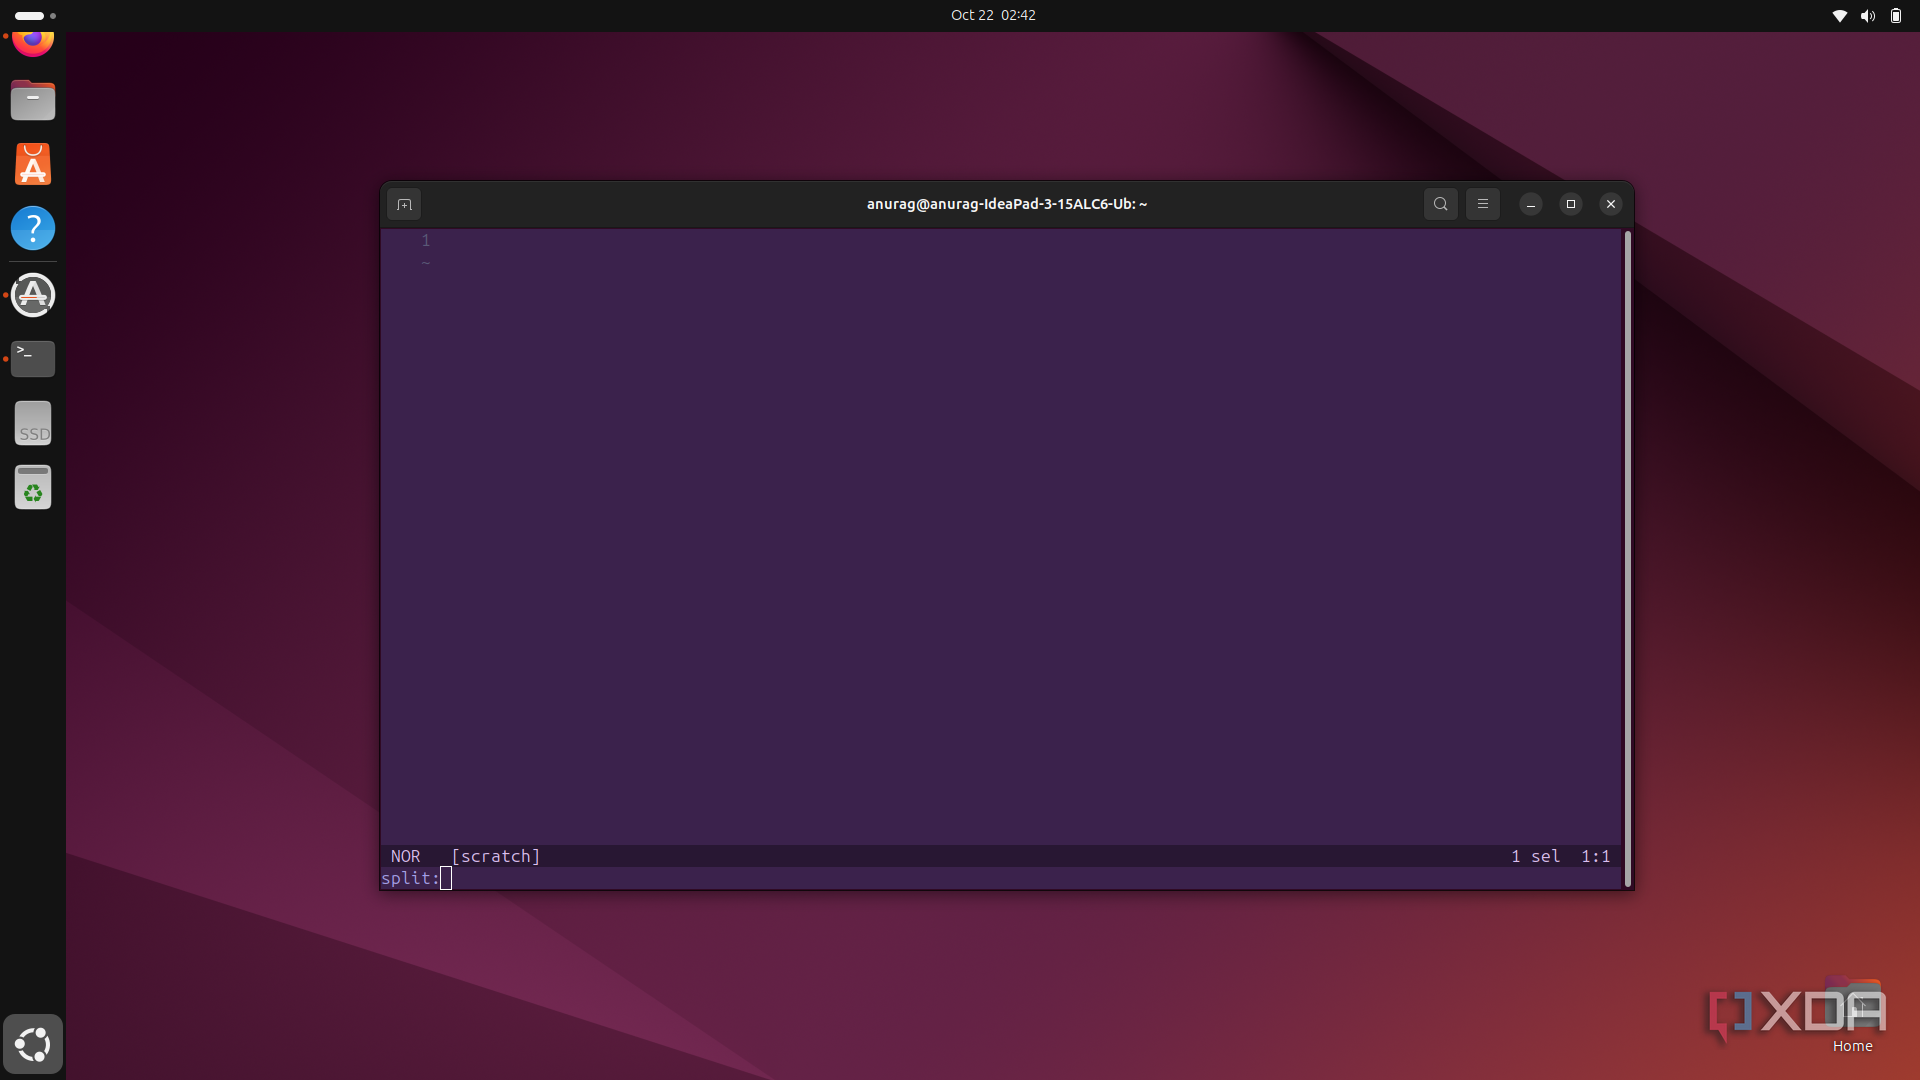Open the SSD drive icon
Image resolution: width=1920 pixels, height=1080 pixels.
coord(33,423)
